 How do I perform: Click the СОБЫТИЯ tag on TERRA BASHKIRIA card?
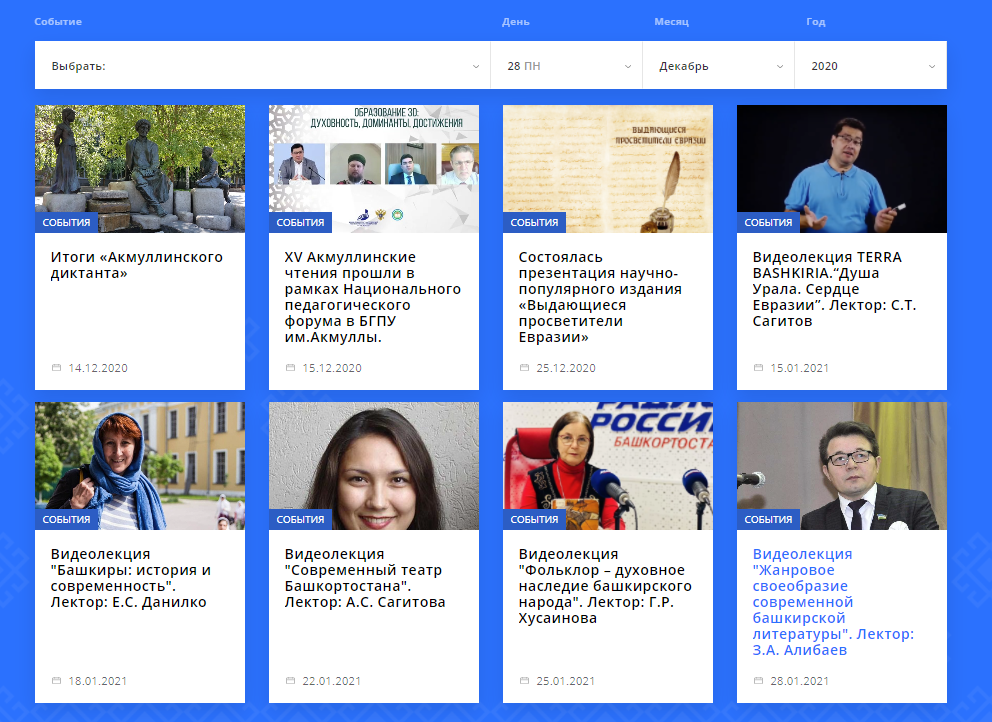click(768, 223)
